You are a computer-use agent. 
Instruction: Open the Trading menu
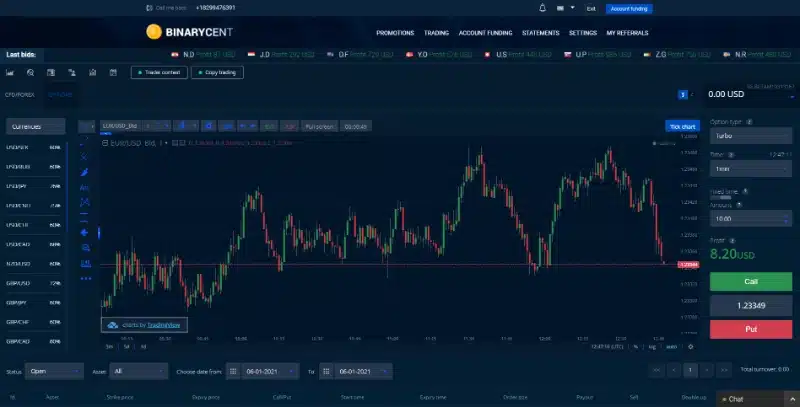point(436,33)
